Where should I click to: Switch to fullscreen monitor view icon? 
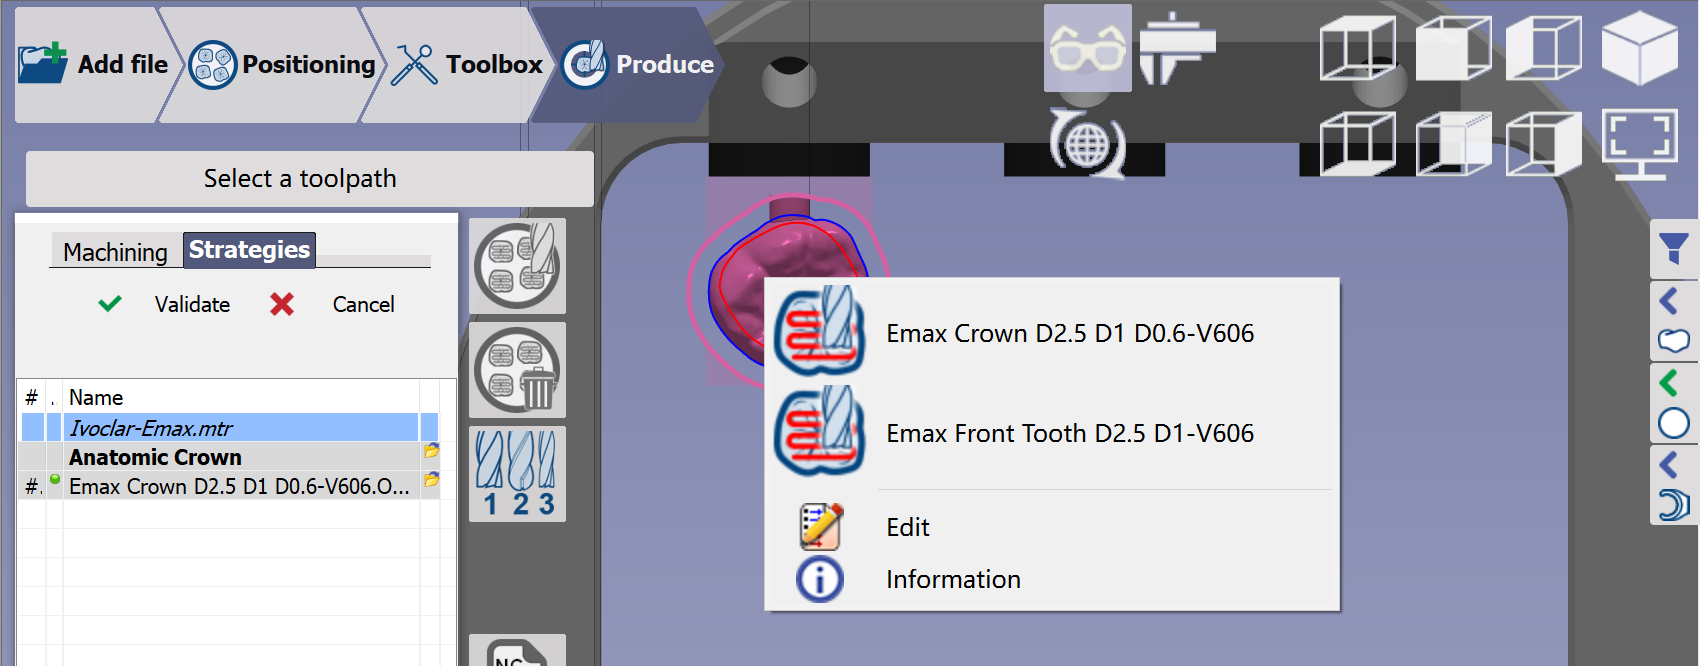click(x=1640, y=144)
